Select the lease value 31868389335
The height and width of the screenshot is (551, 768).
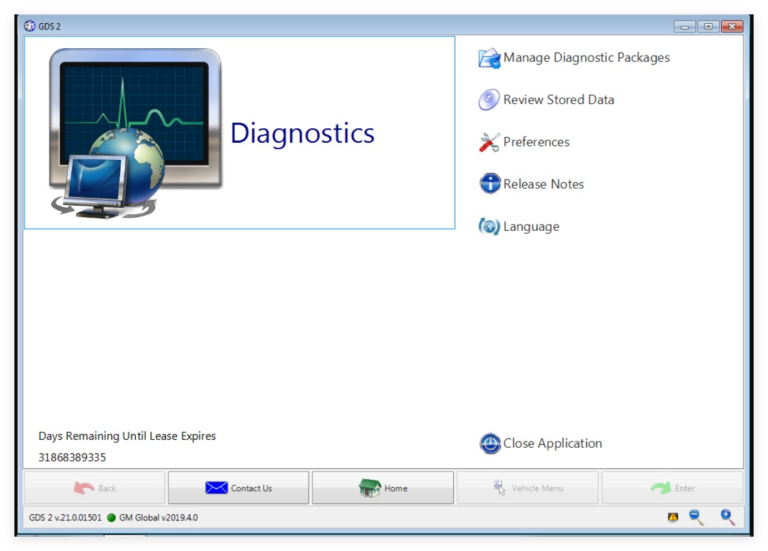click(x=72, y=457)
